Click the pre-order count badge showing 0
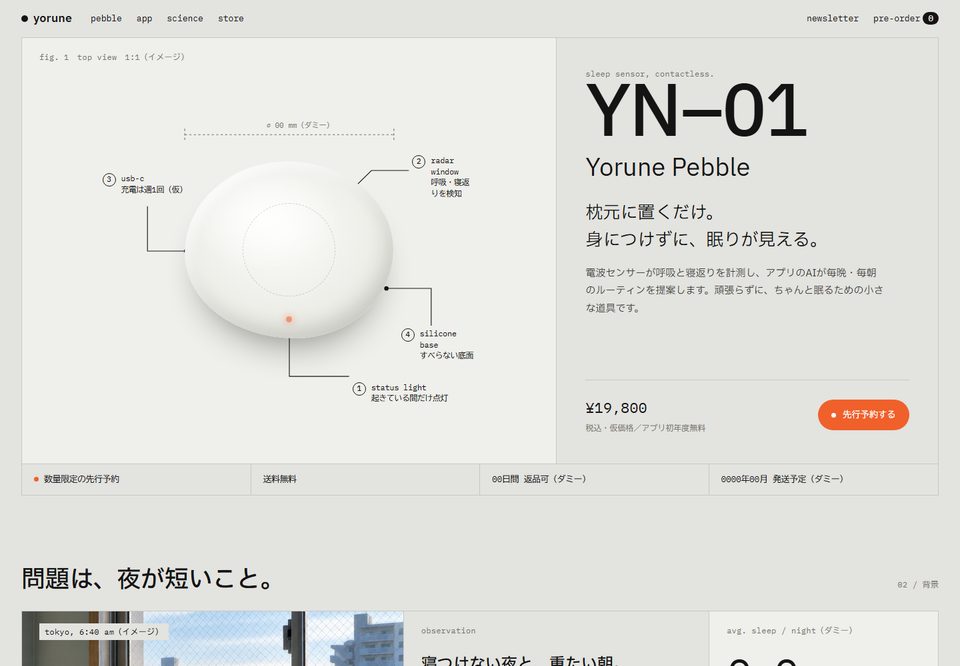The height and width of the screenshot is (666, 960). click(x=931, y=18)
